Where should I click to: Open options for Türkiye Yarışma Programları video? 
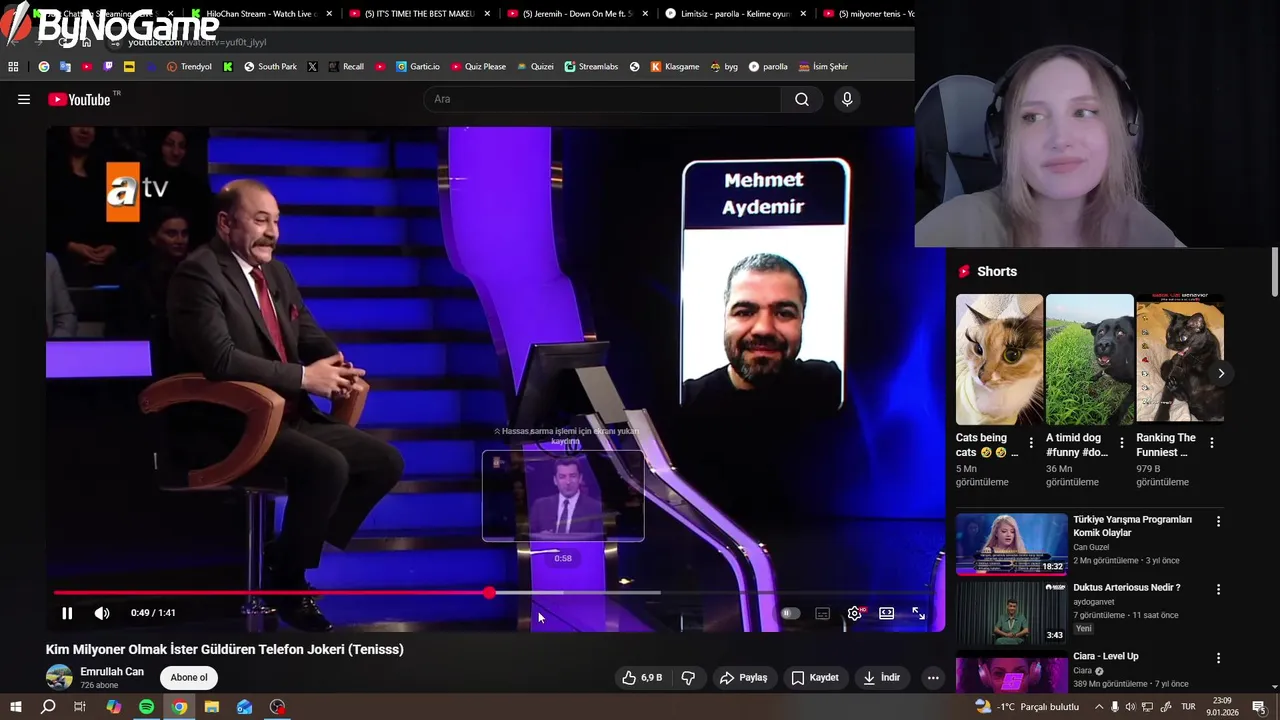tap(1218, 521)
